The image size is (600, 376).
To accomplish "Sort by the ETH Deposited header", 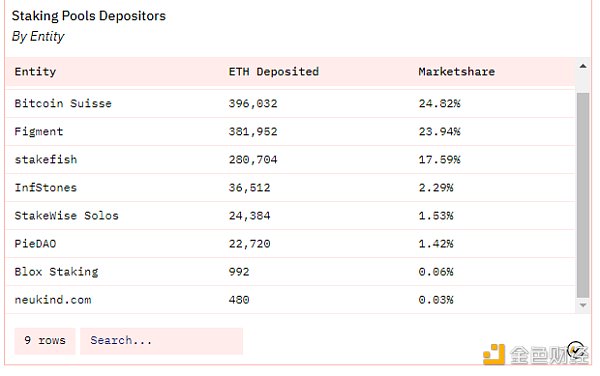I will coord(274,72).
